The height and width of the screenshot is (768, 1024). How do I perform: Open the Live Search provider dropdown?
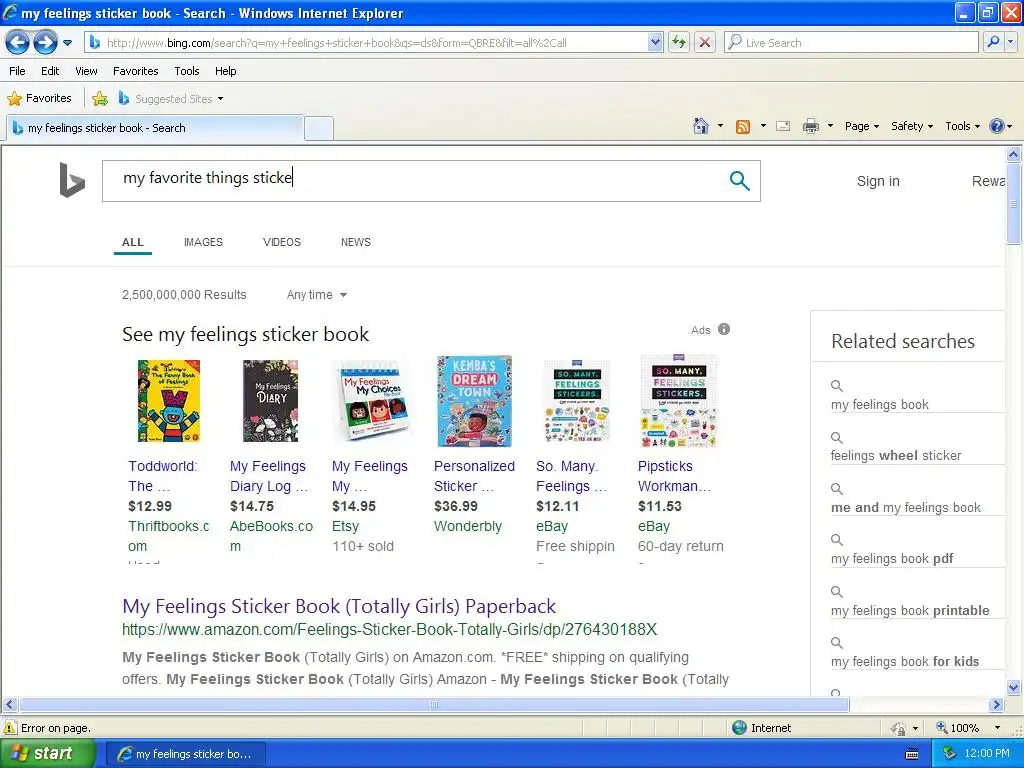1010,42
